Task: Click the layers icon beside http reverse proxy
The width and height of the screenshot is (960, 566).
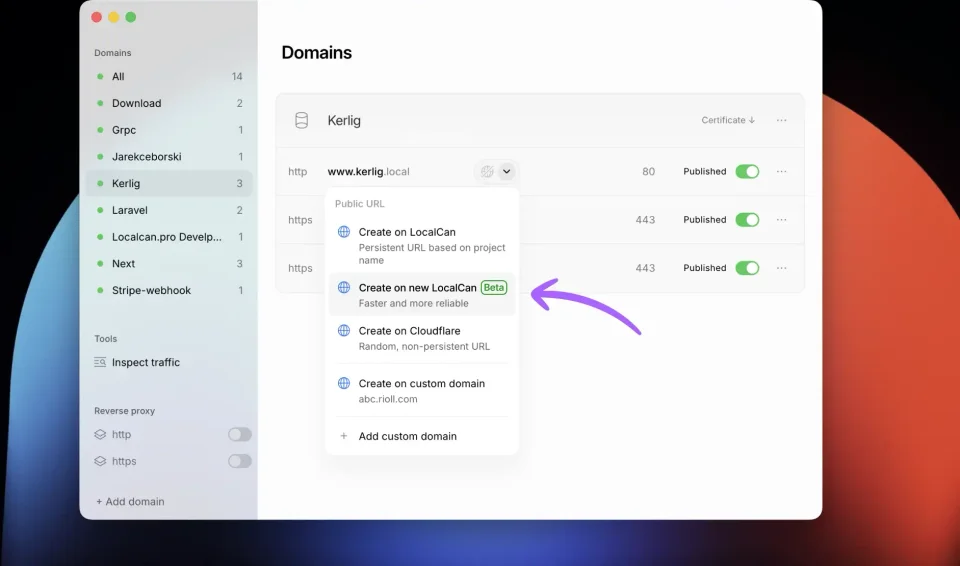Action: 100,434
